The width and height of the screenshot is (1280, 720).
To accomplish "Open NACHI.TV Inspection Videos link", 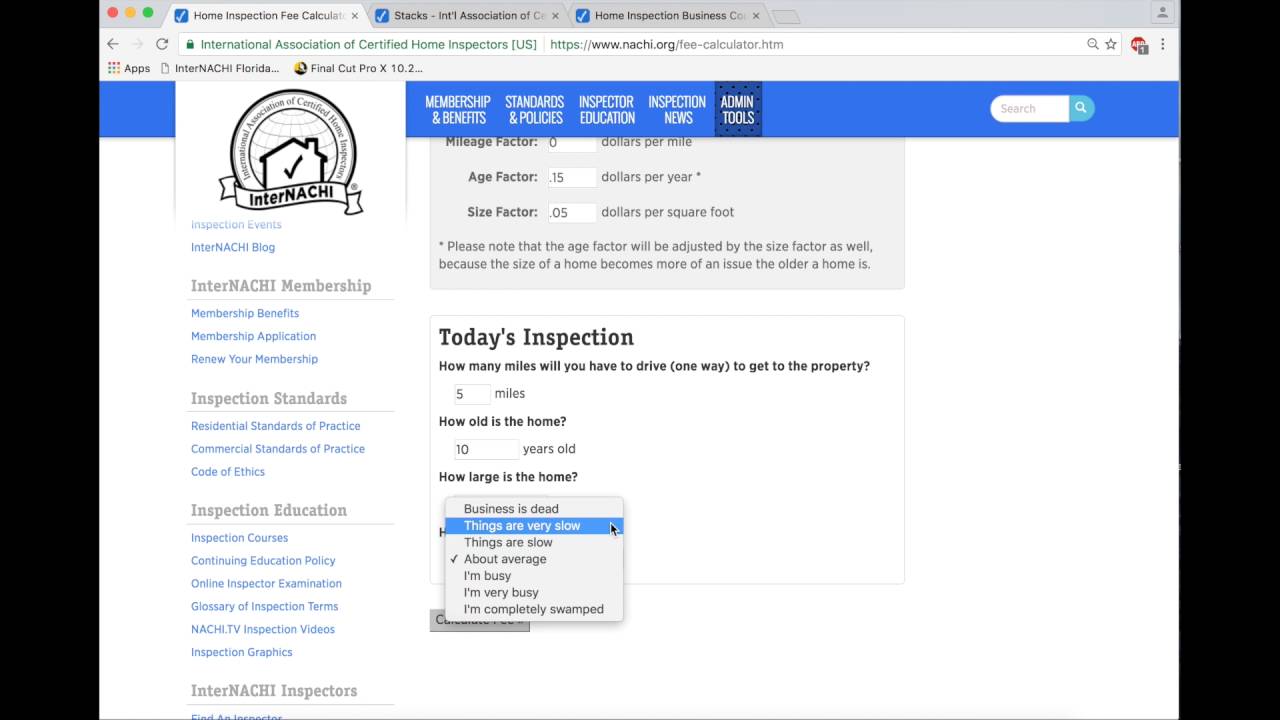I will click(263, 629).
